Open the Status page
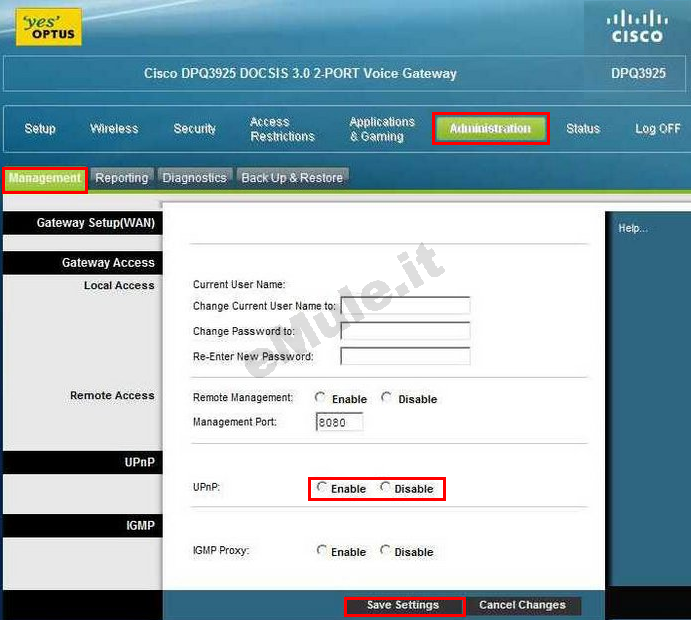The width and height of the screenshot is (691, 620). [583, 129]
